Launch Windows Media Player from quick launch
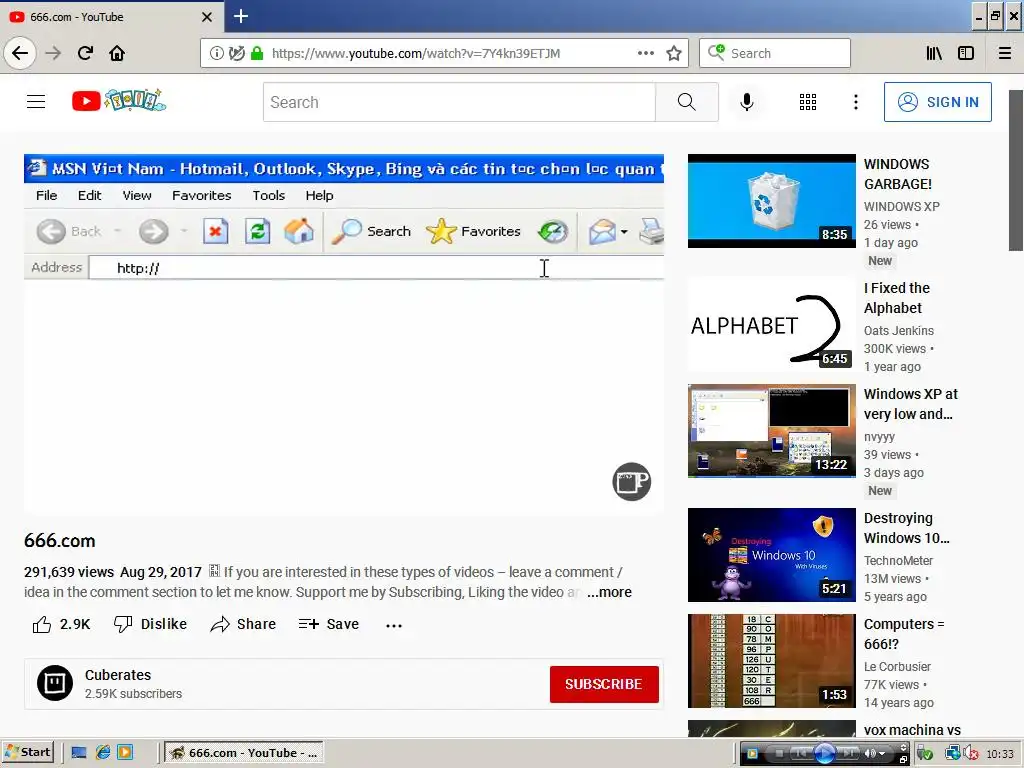The image size is (1024, 768). [125, 752]
